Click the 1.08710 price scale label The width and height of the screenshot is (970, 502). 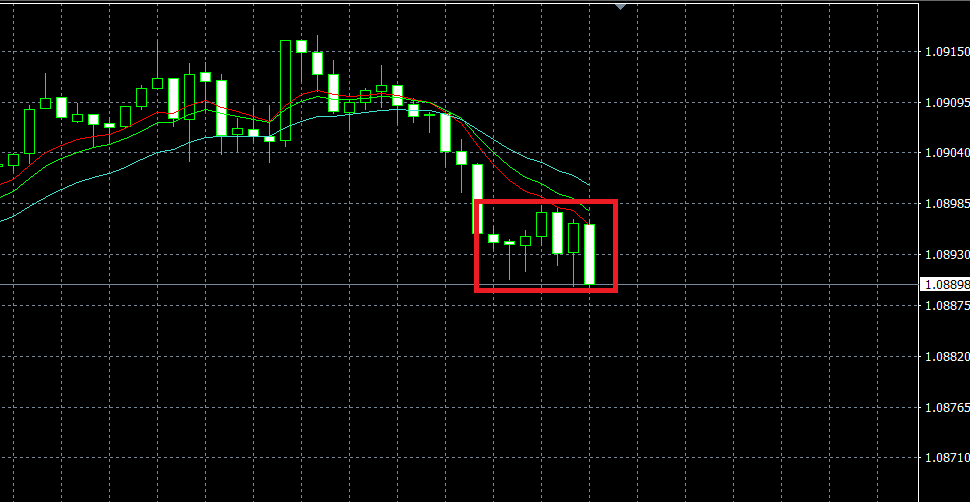946,458
